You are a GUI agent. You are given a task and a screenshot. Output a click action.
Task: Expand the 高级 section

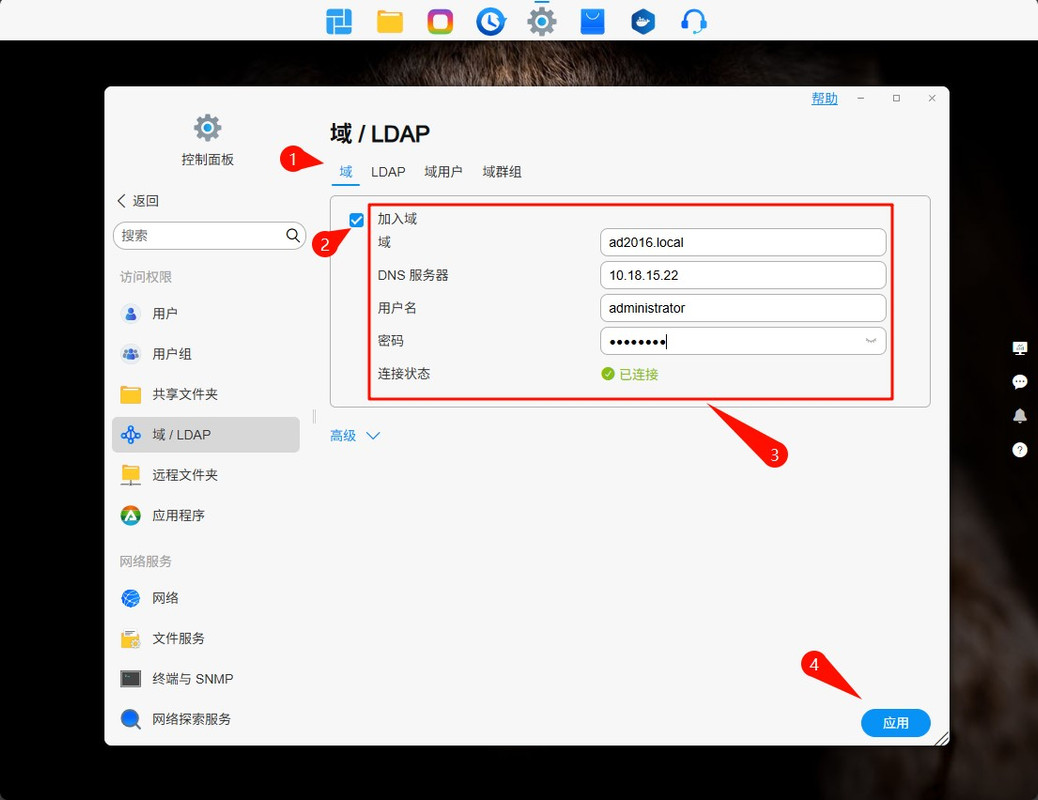tap(355, 436)
